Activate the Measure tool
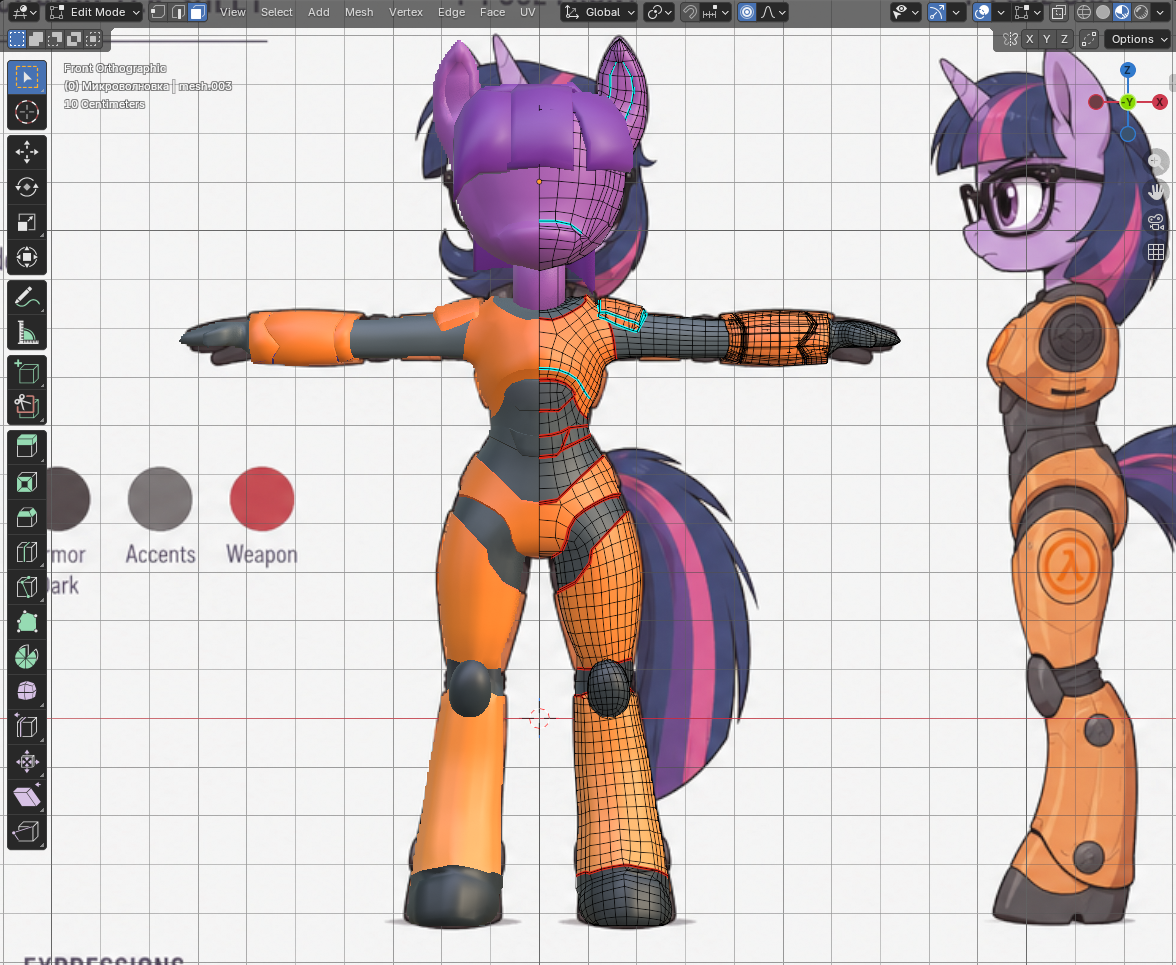The width and height of the screenshot is (1176, 965). point(27,333)
